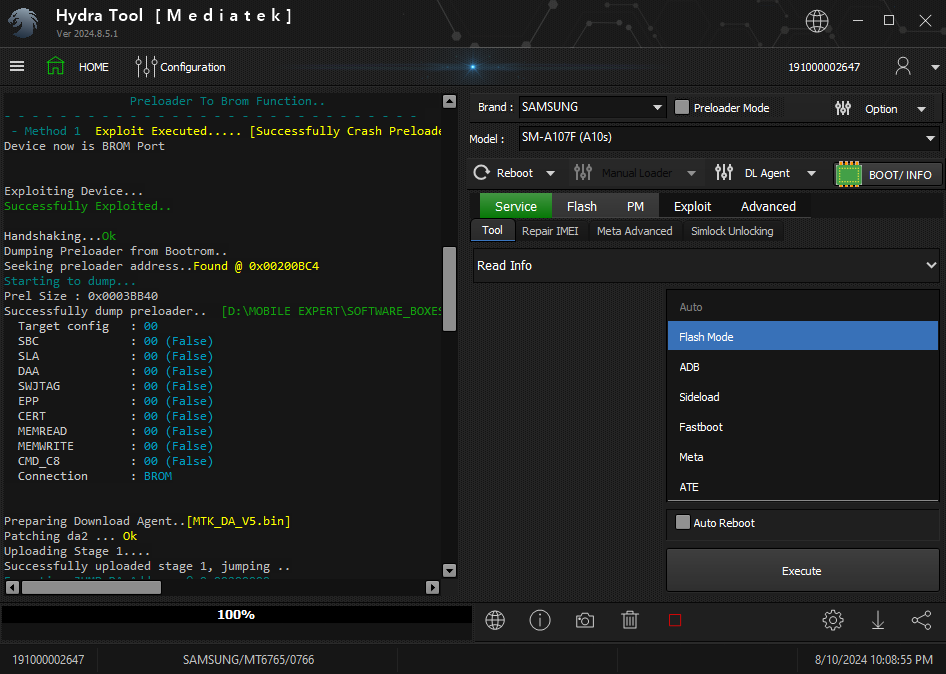The image size is (946, 674).
Task: Select Fastboot in the mode list
Action: click(x=802, y=427)
